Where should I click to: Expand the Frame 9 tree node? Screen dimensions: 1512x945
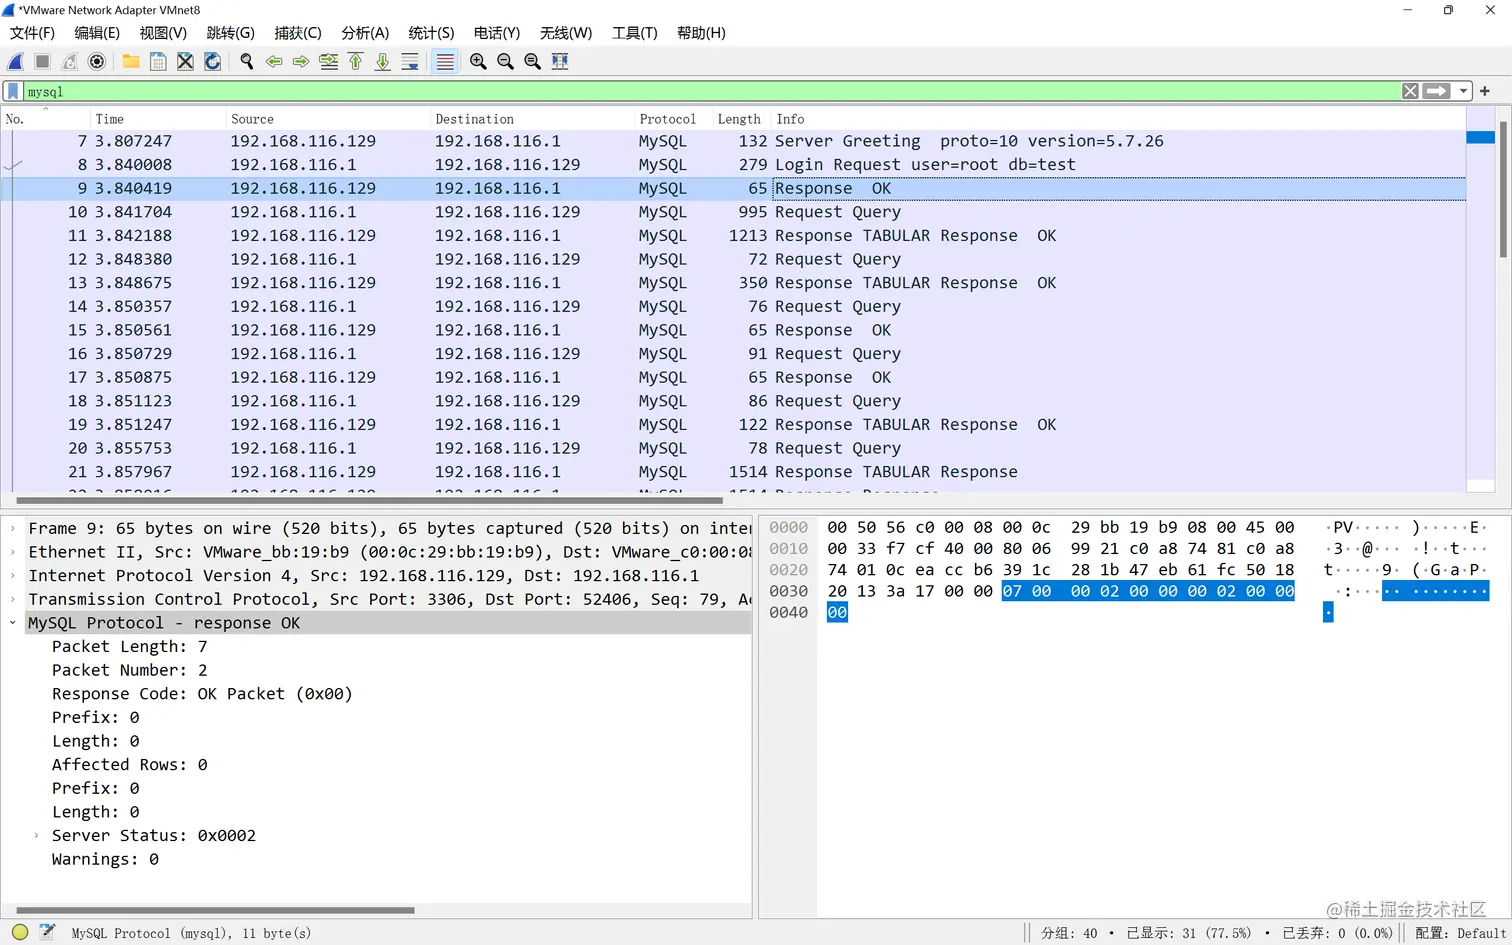[x=13, y=528]
